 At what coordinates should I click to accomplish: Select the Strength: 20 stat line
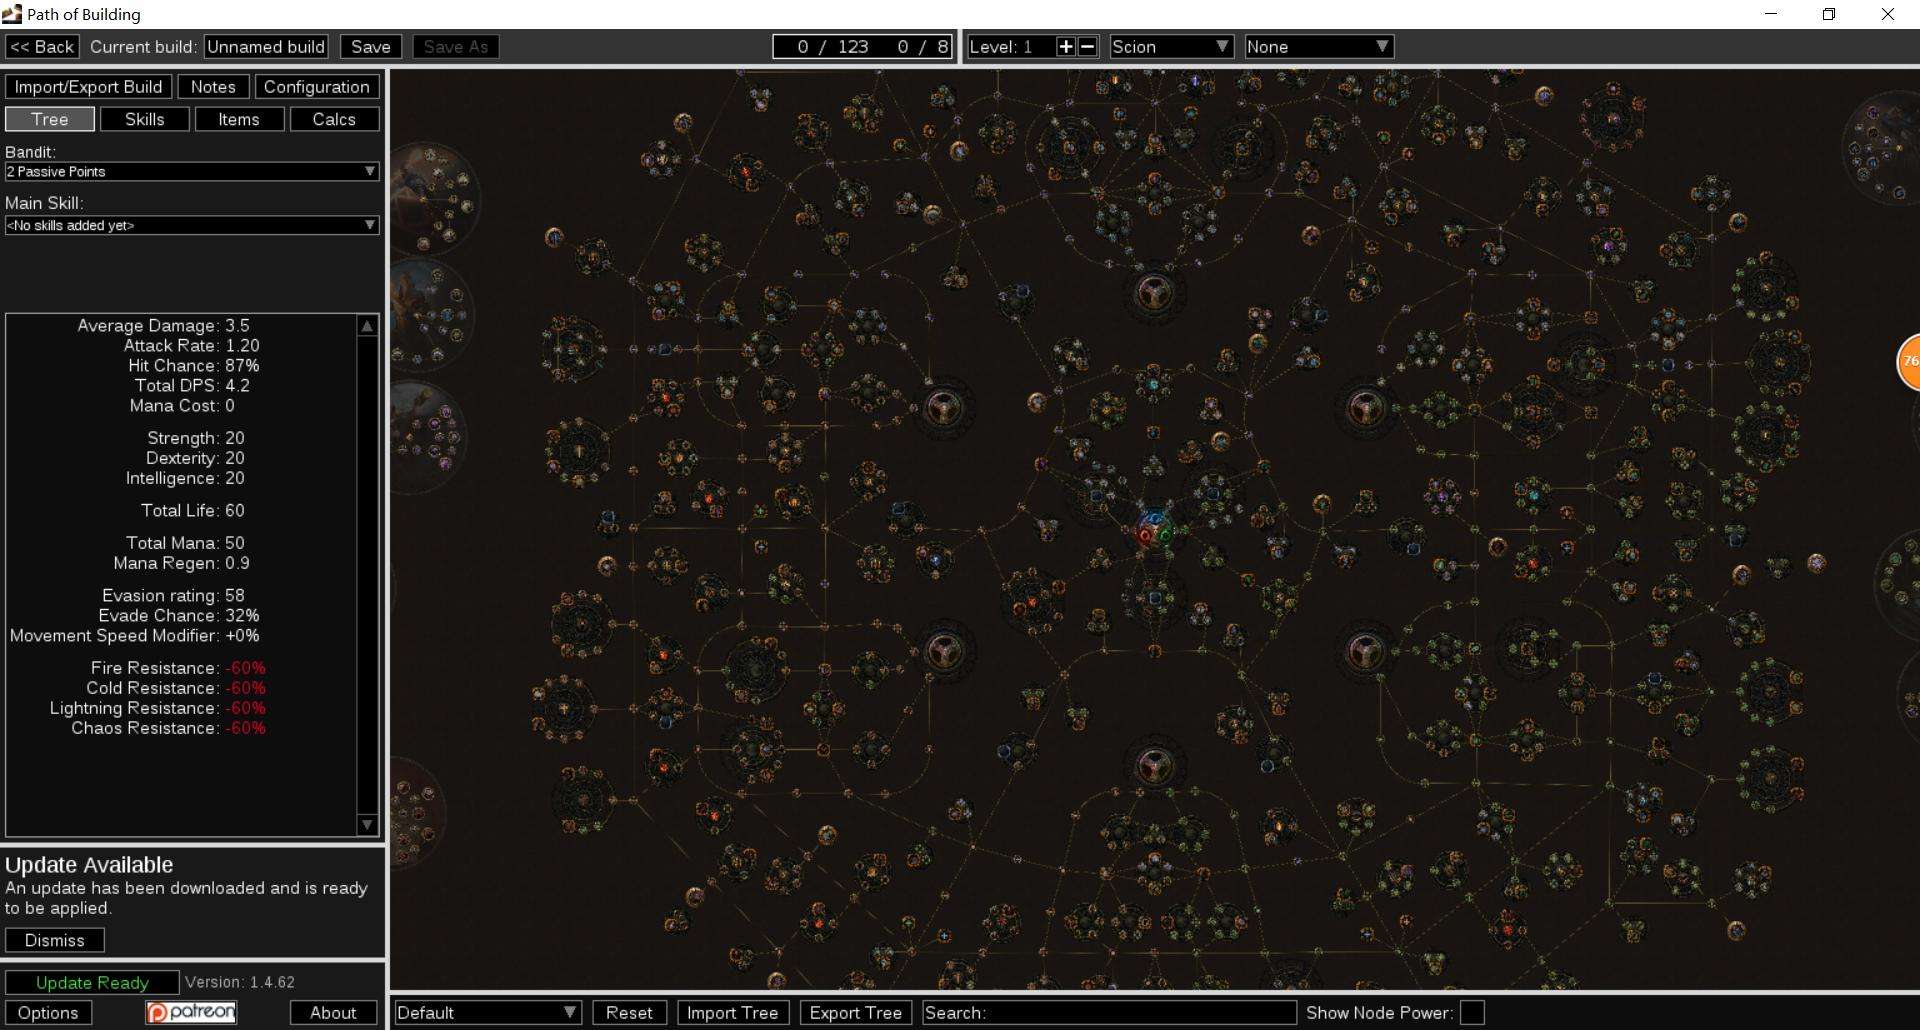(196, 438)
